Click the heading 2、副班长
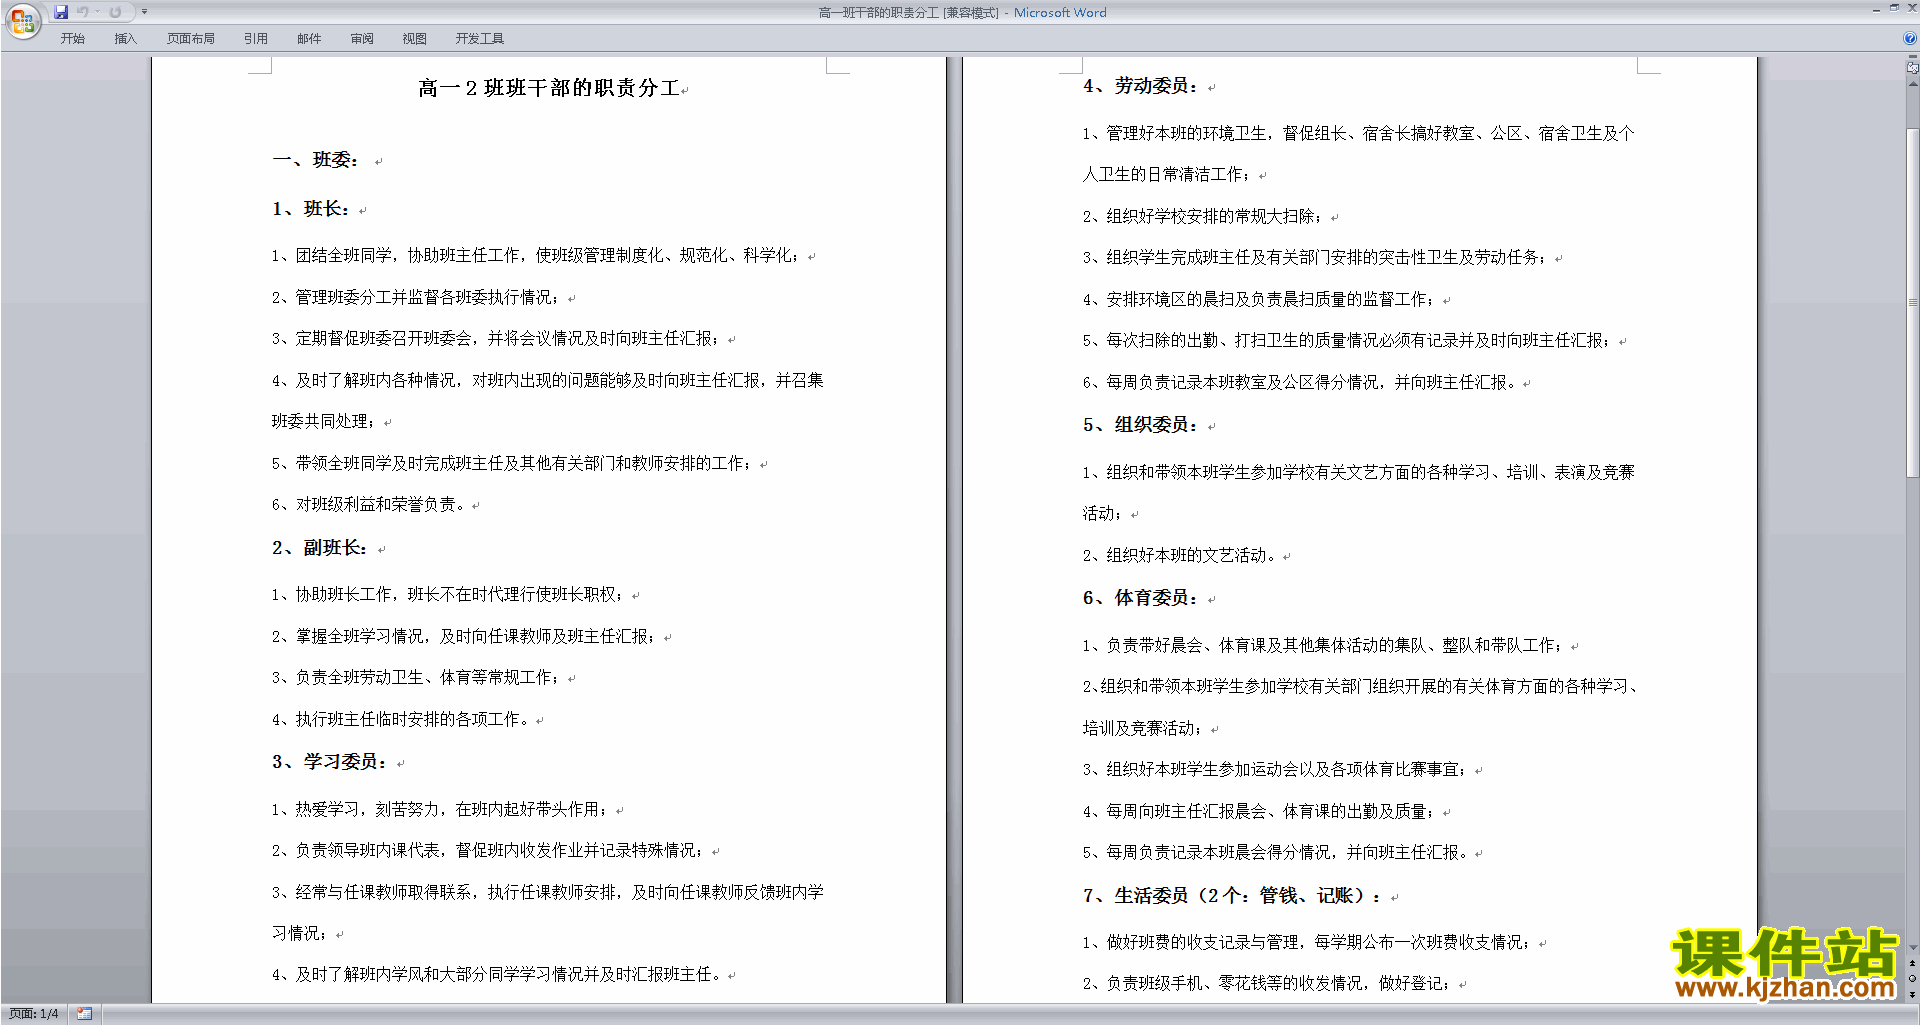The image size is (1920, 1025). click(x=320, y=548)
